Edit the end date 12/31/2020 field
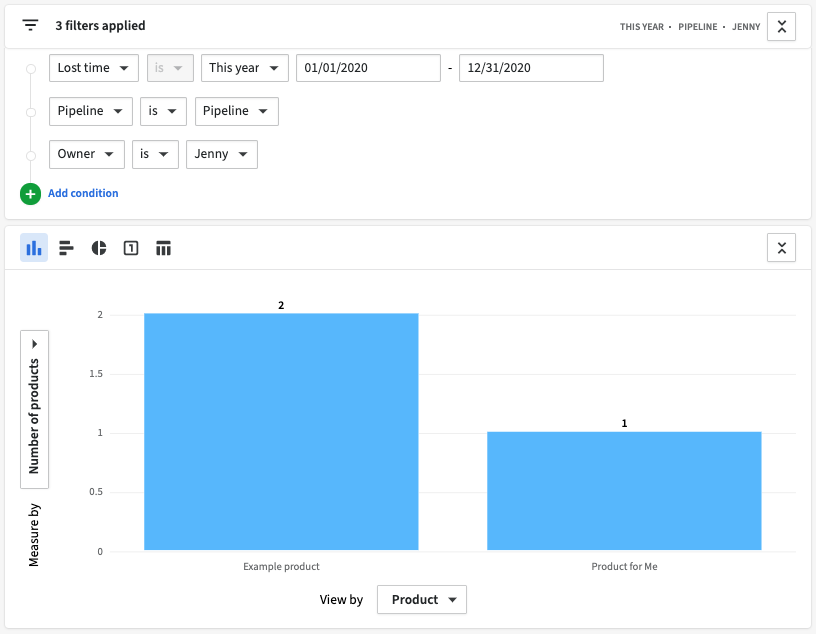This screenshot has height=634, width=816. (x=531, y=68)
